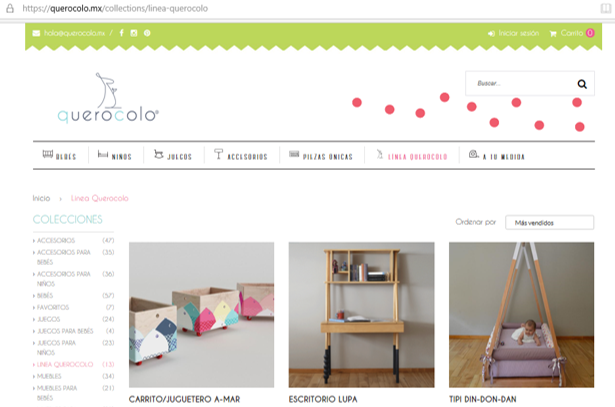This screenshot has height=407, width=615.
Task: Focus the Buscar search field
Action: coord(522,83)
